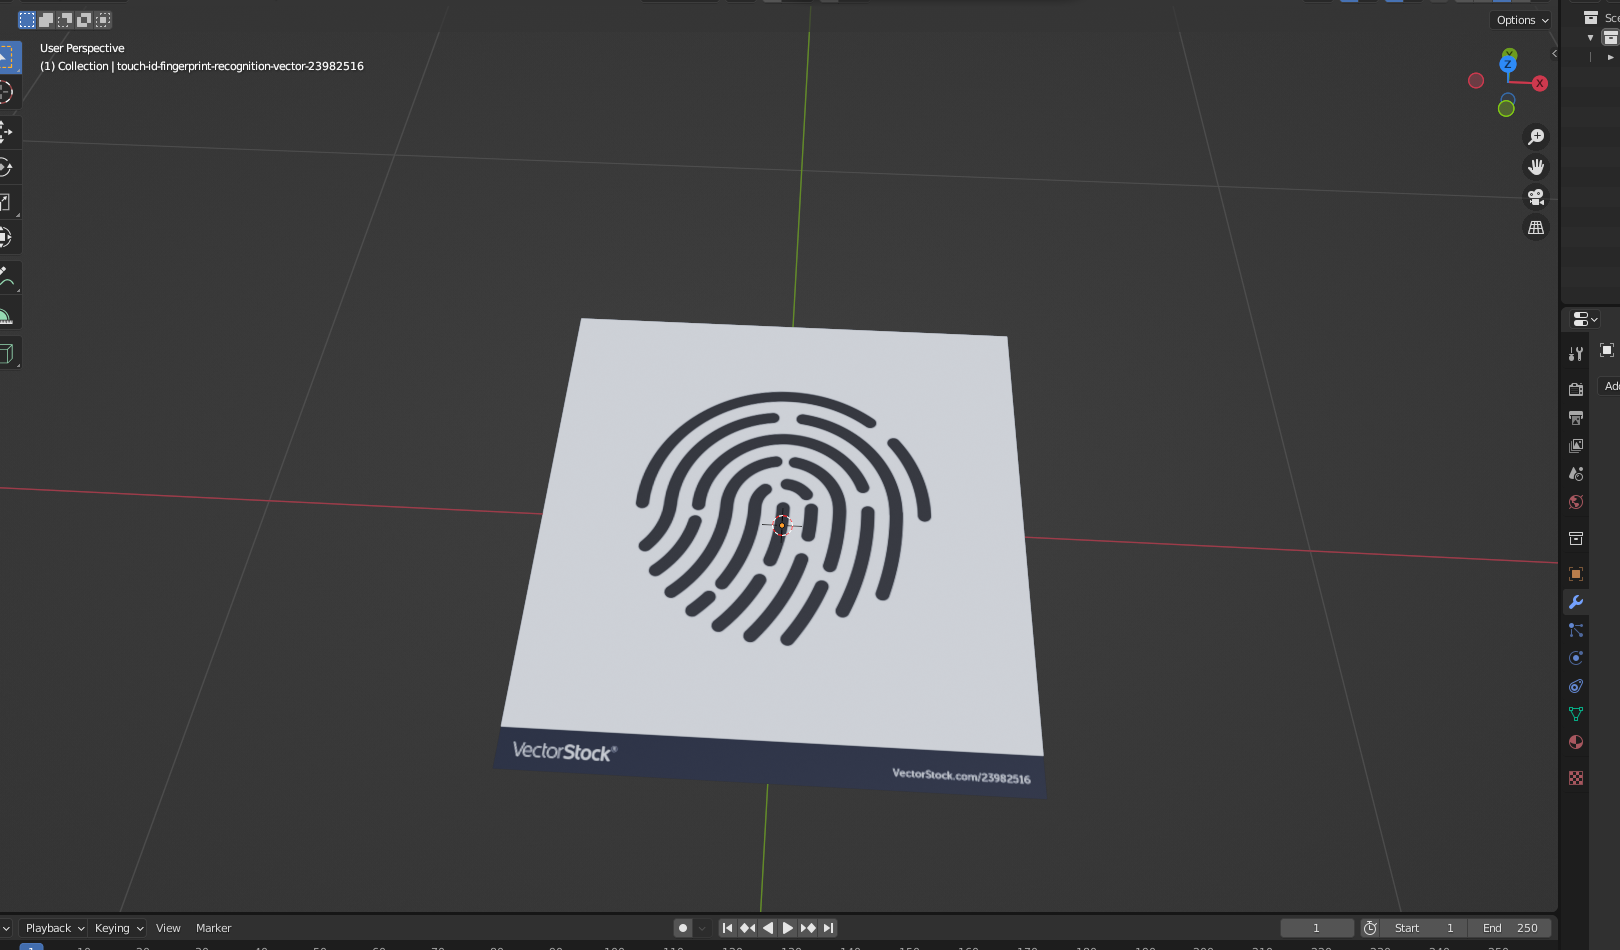Viewport: 1620px width, 950px height.
Task: Jump to the last frame of the animation
Action: pyautogui.click(x=828, y=928)
